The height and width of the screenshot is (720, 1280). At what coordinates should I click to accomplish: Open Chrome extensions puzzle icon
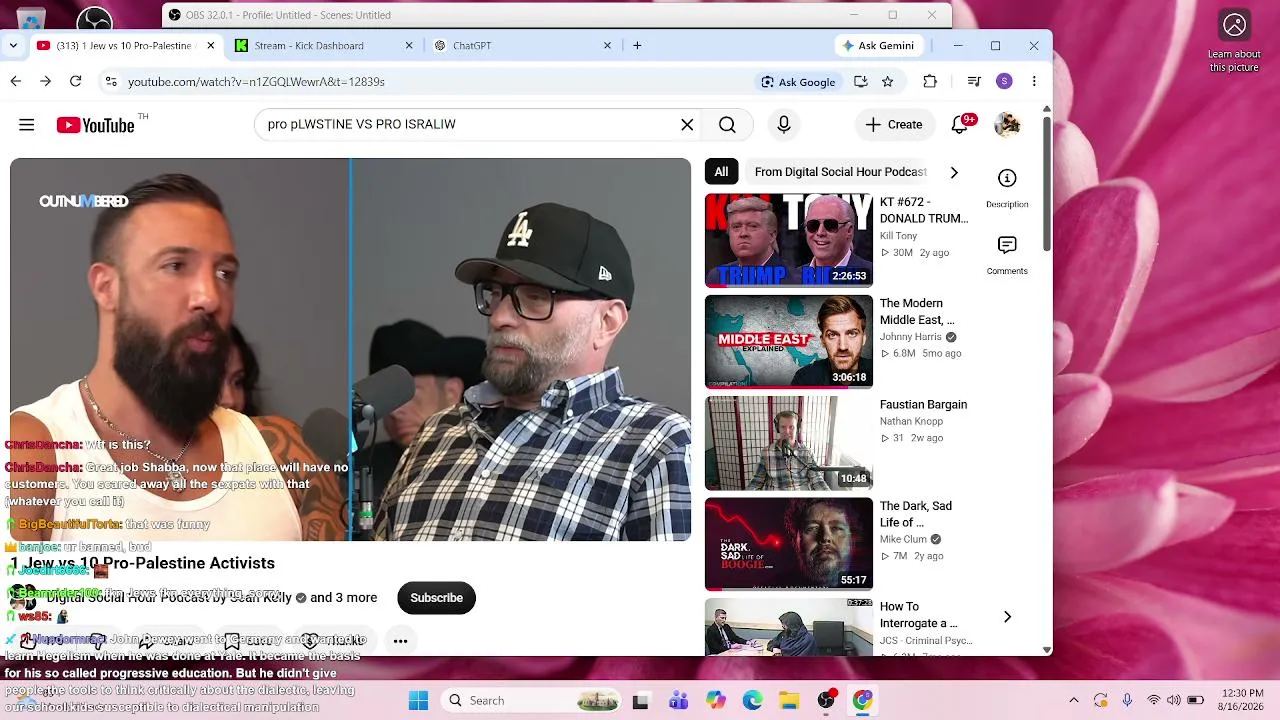click(x=930, y=82)
